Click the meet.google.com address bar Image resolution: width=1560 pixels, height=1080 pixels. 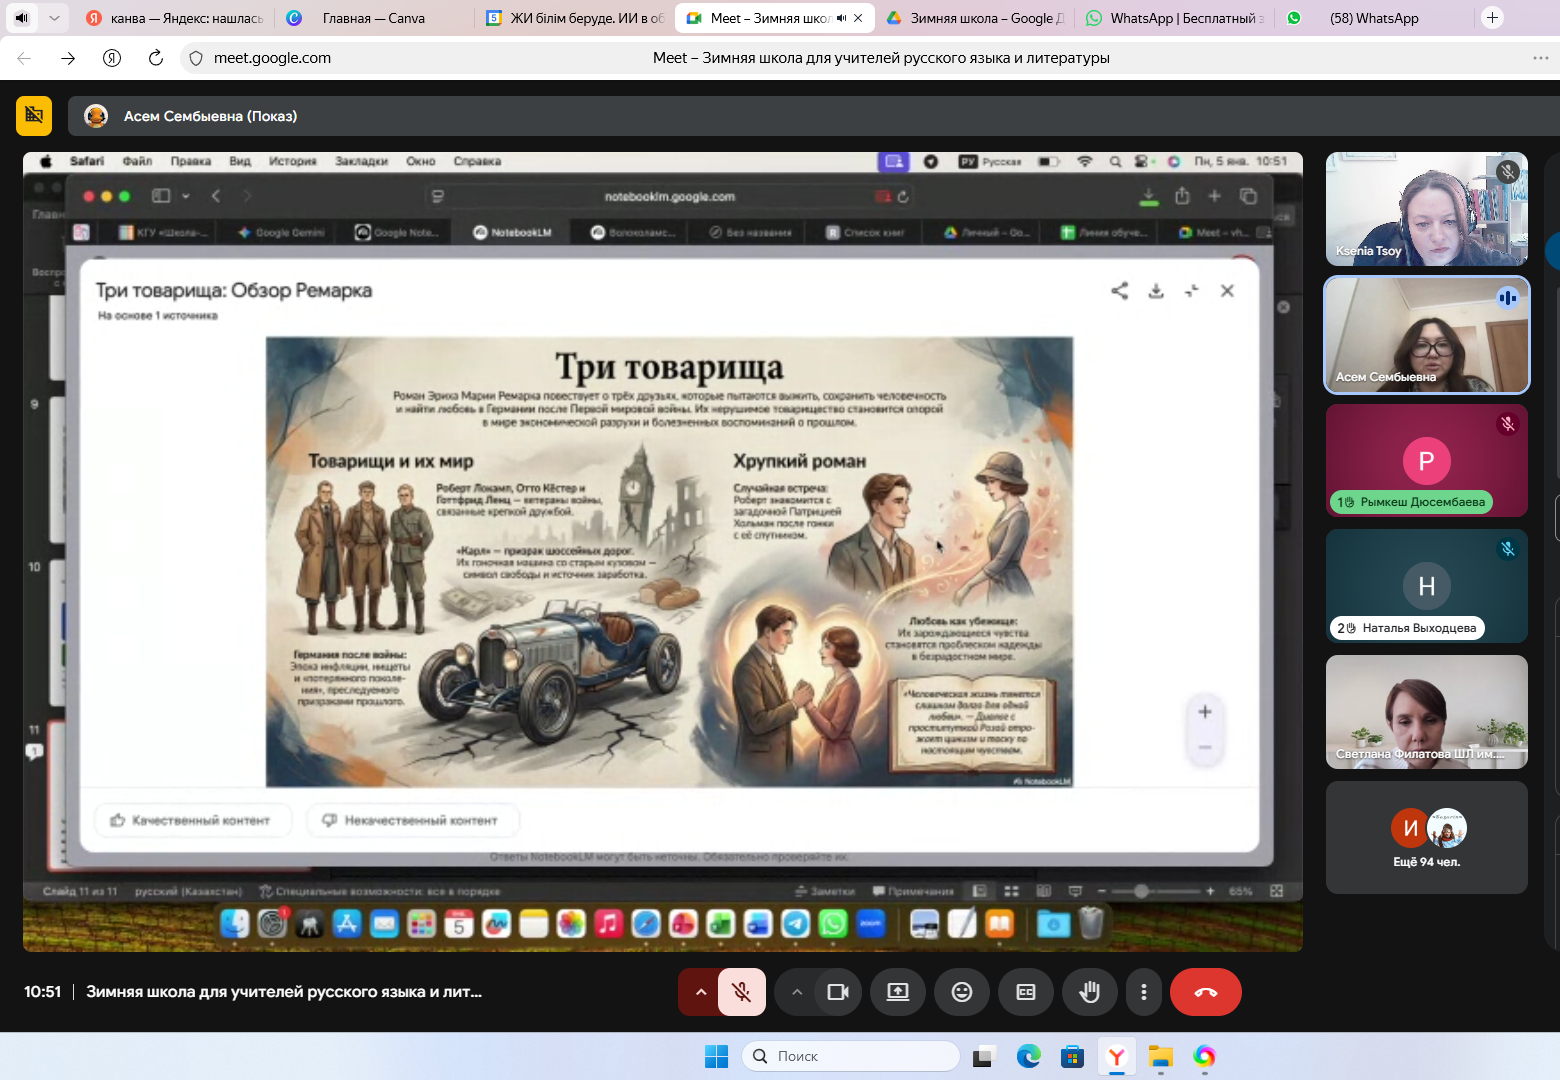tap(272, 58)
